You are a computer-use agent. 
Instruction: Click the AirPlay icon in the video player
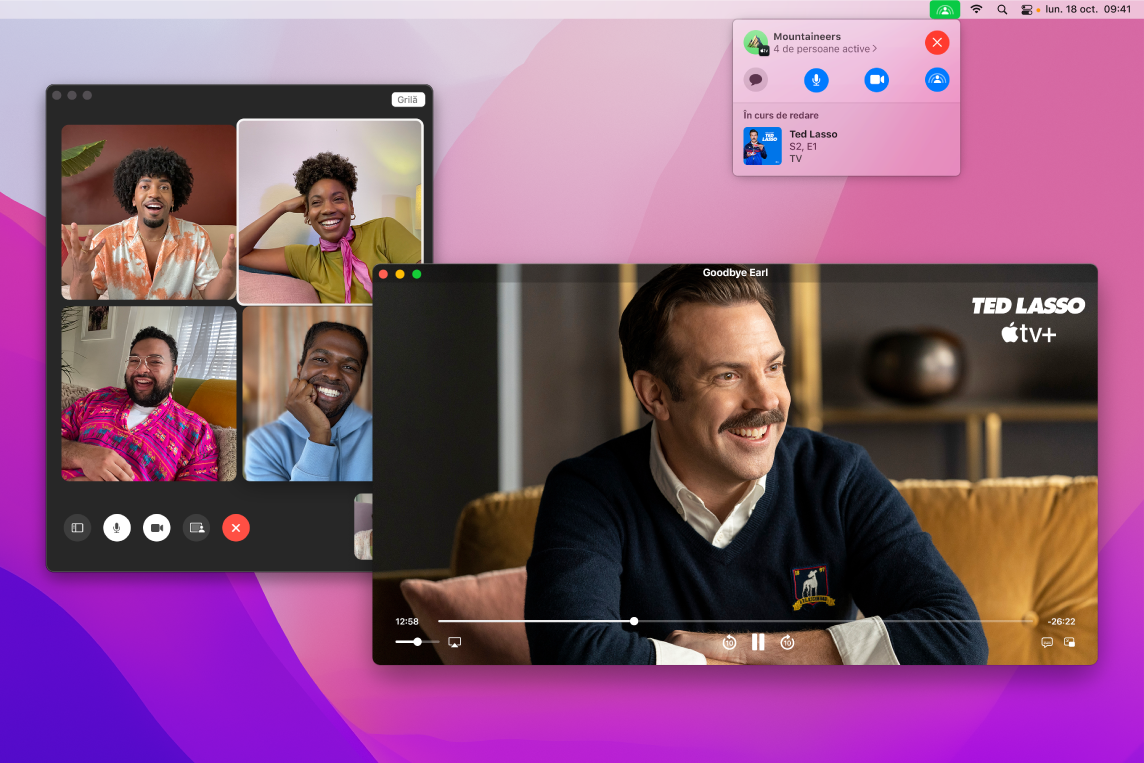[453, 642]
